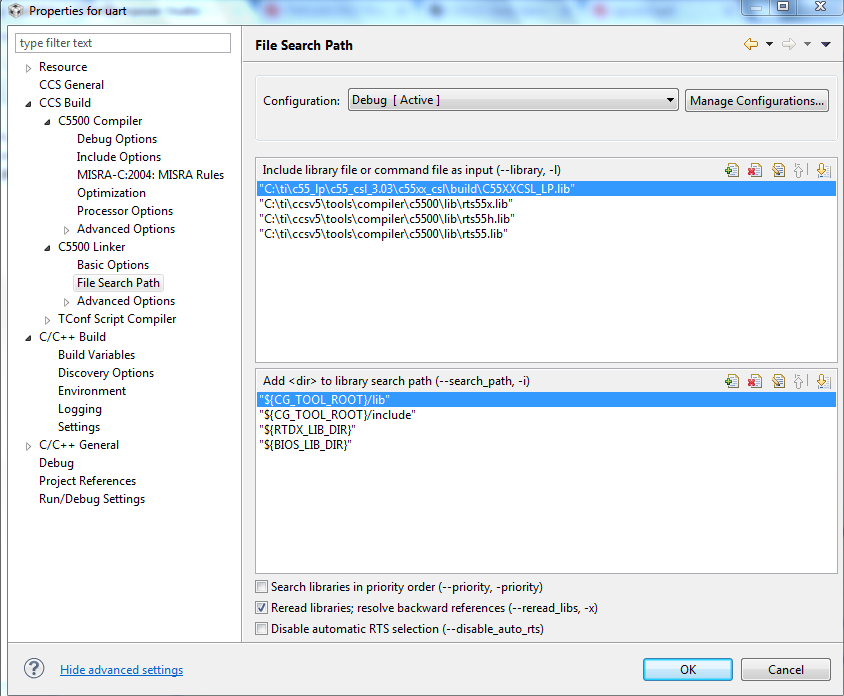Select Processor Options
Viewport: 844px width, 696px height.
point(125,210)
